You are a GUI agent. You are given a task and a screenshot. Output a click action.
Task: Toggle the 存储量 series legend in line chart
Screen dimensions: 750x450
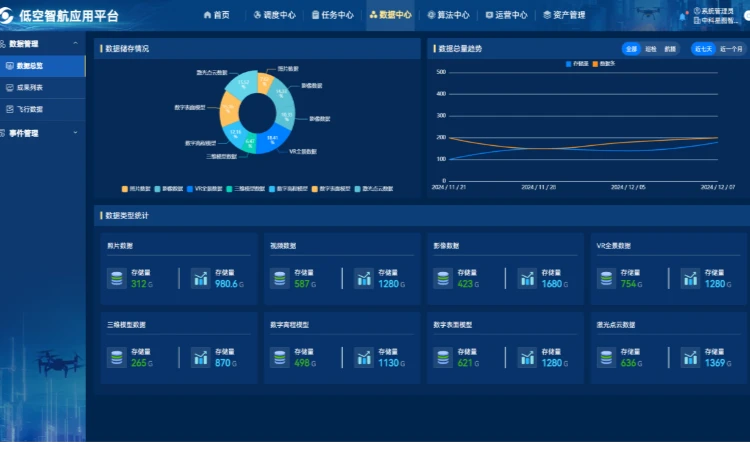click(x=577, y=63)
